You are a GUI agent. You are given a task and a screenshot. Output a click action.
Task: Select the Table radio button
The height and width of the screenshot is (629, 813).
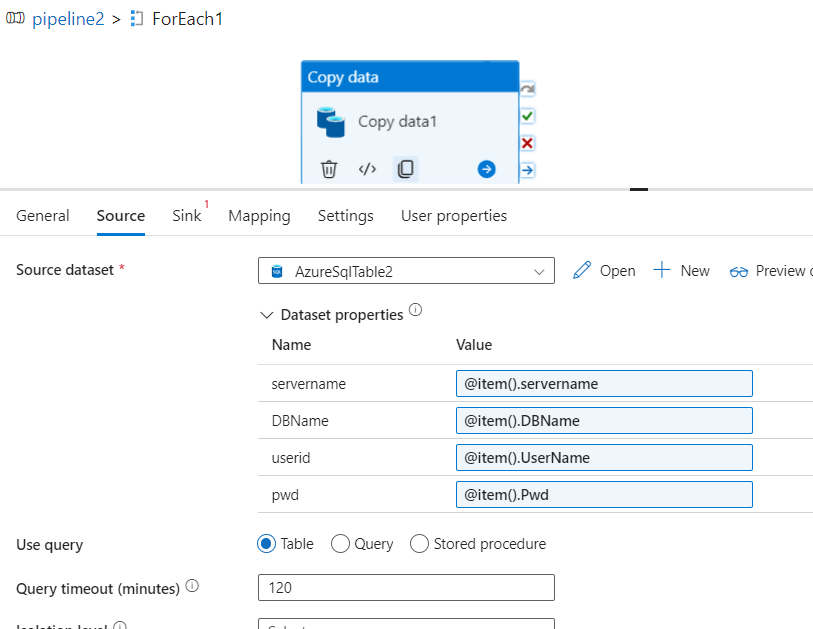[266, 544]
